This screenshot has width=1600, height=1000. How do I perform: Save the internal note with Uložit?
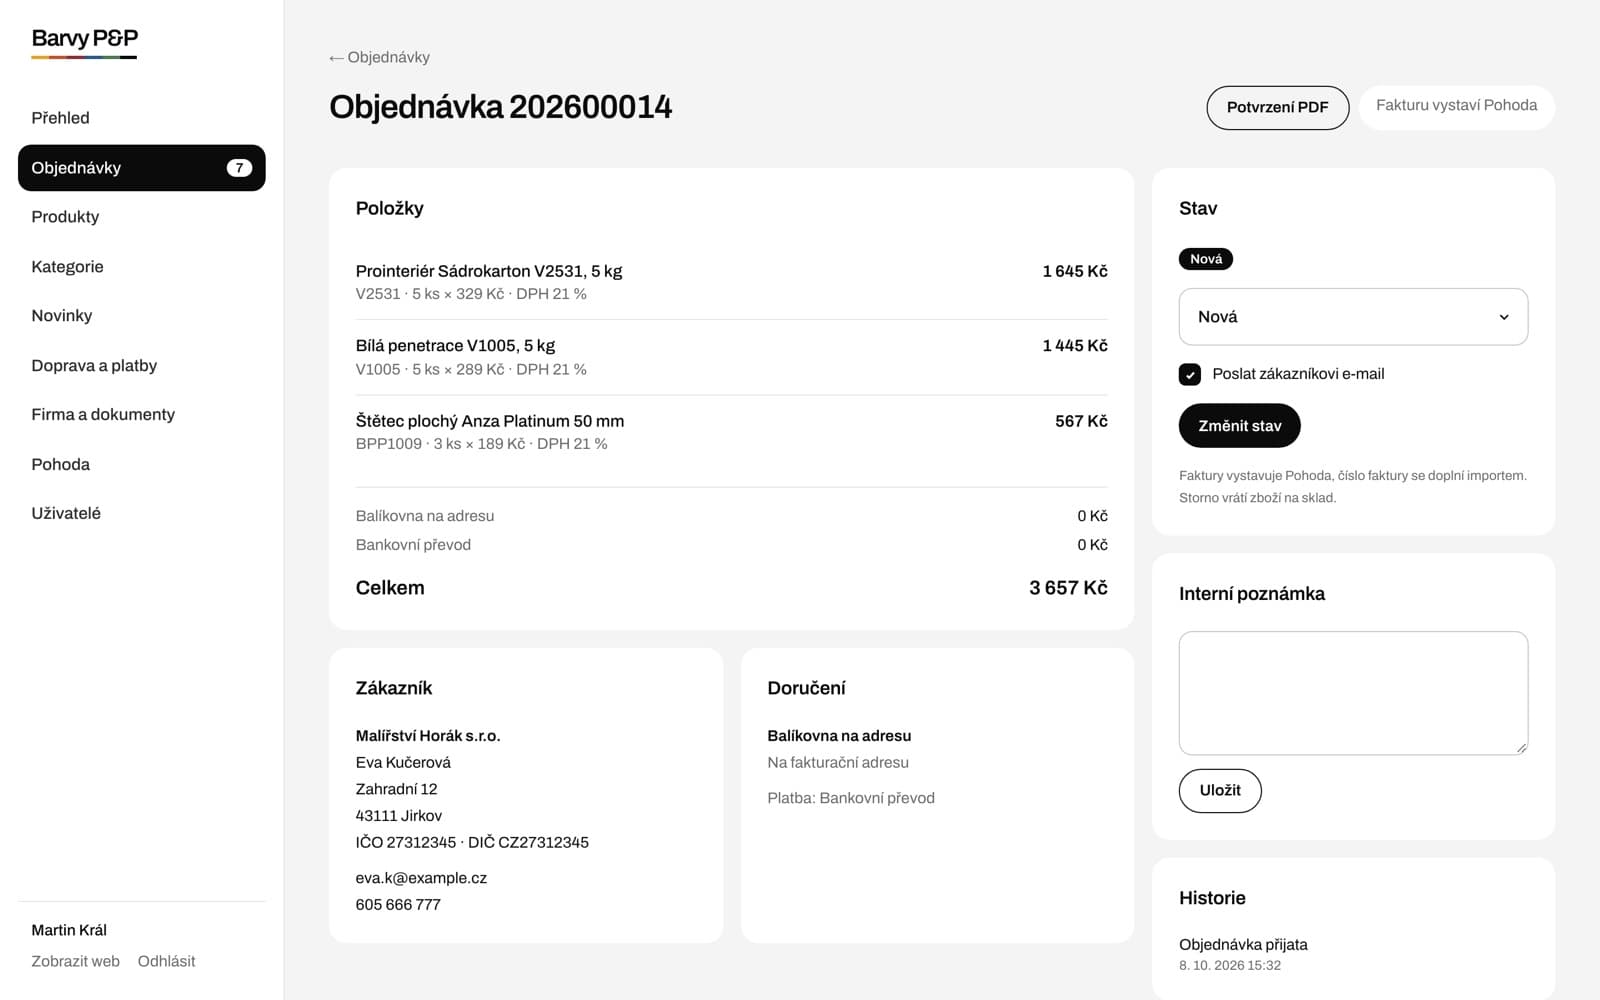tap(1220, 791)
